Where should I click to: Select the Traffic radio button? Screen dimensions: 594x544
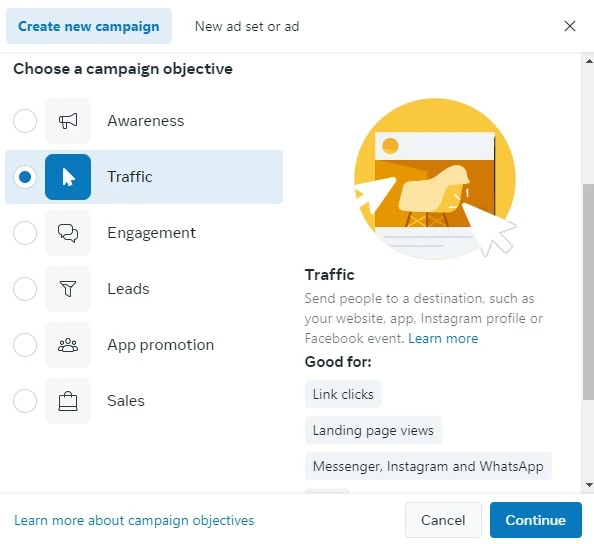[x=25, y=177]
